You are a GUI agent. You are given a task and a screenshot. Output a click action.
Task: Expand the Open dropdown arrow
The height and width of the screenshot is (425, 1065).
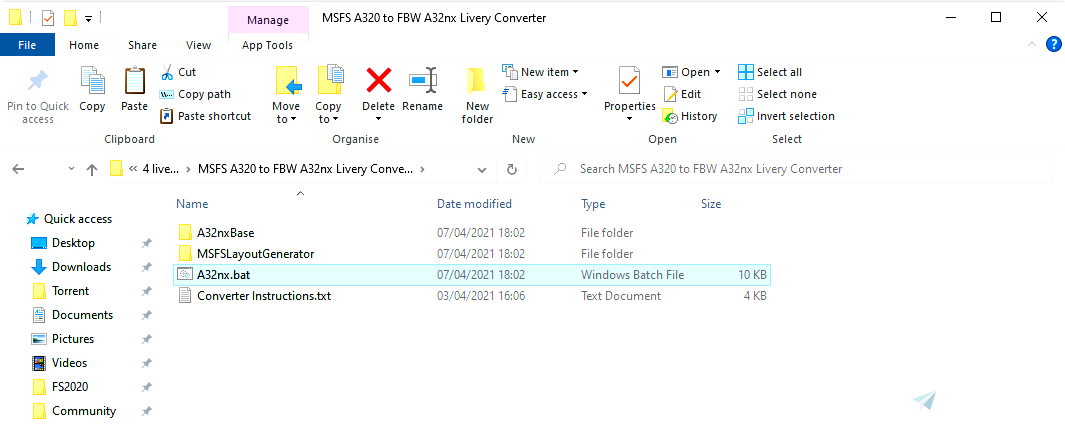tap(717, 72)
